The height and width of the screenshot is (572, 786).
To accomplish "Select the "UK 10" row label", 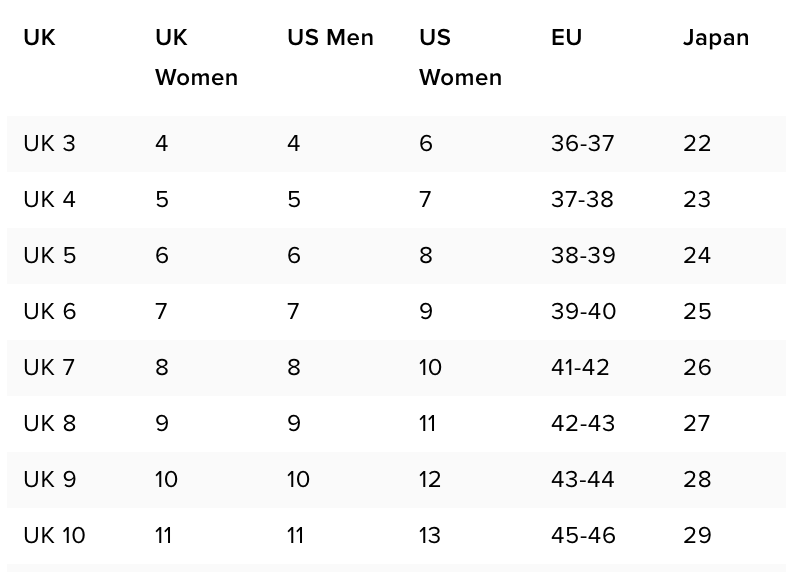I will (x=54, y=535).
